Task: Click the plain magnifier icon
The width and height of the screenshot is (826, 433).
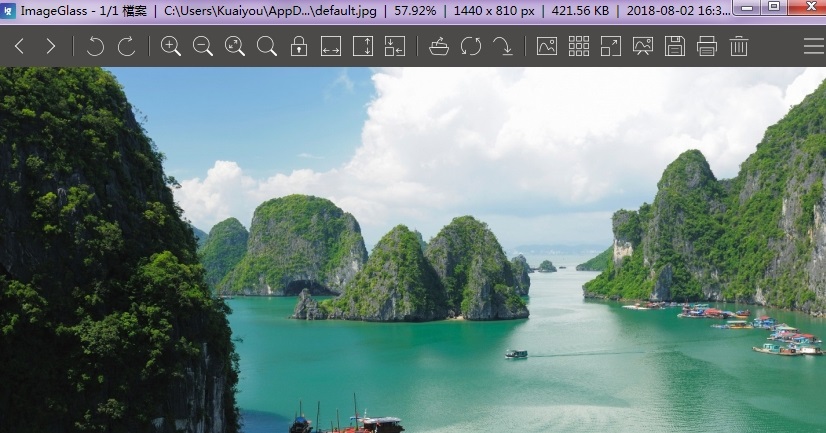Action: tap(267, 46)
